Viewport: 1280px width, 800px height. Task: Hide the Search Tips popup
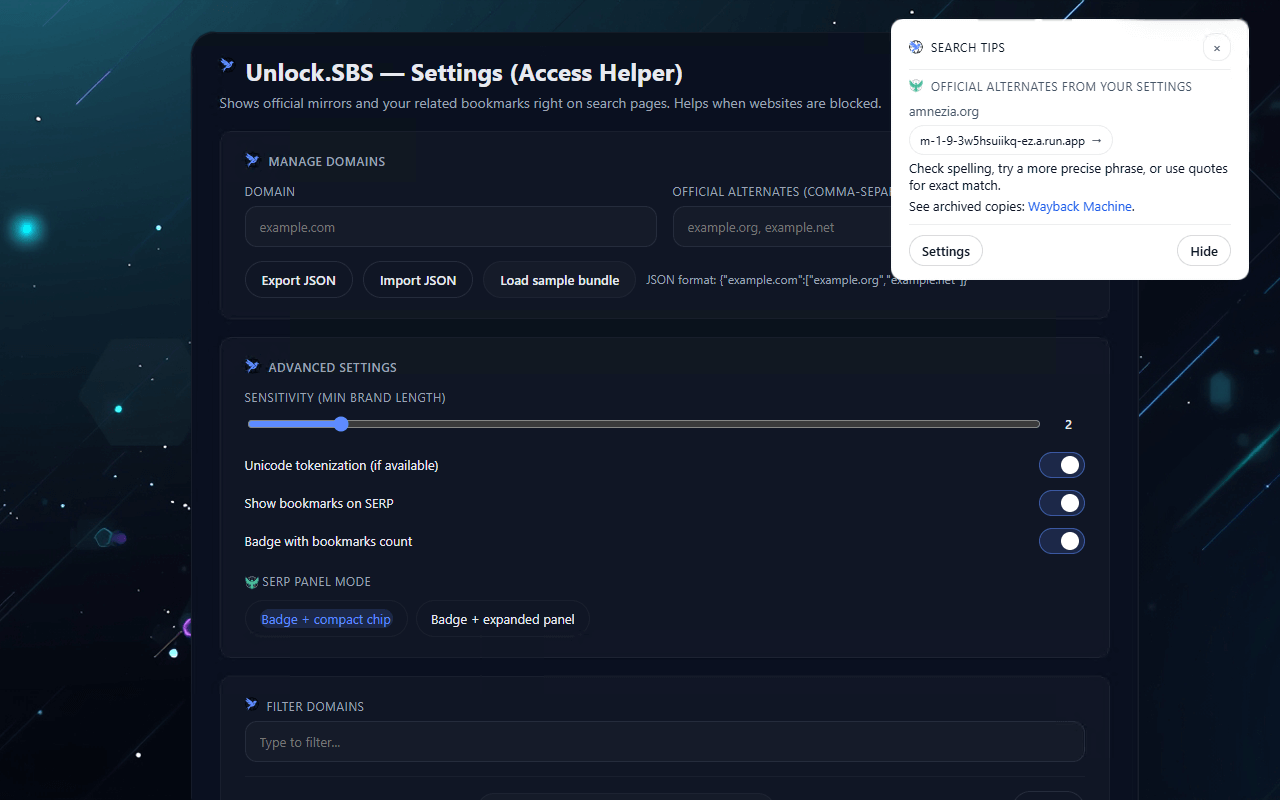point(1204,251)
